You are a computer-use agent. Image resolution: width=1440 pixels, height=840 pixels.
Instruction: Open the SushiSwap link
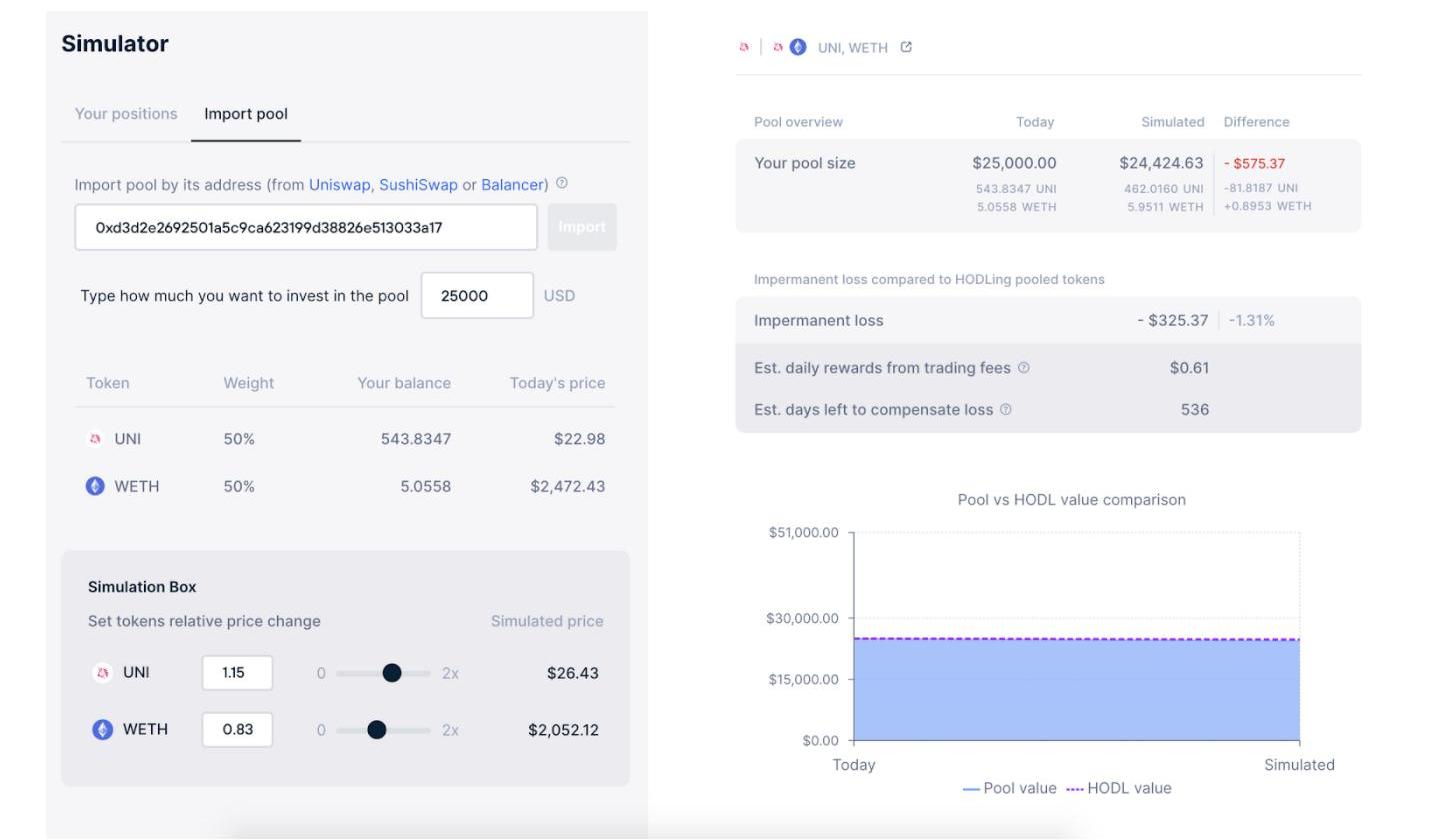[x=418, y=185]
